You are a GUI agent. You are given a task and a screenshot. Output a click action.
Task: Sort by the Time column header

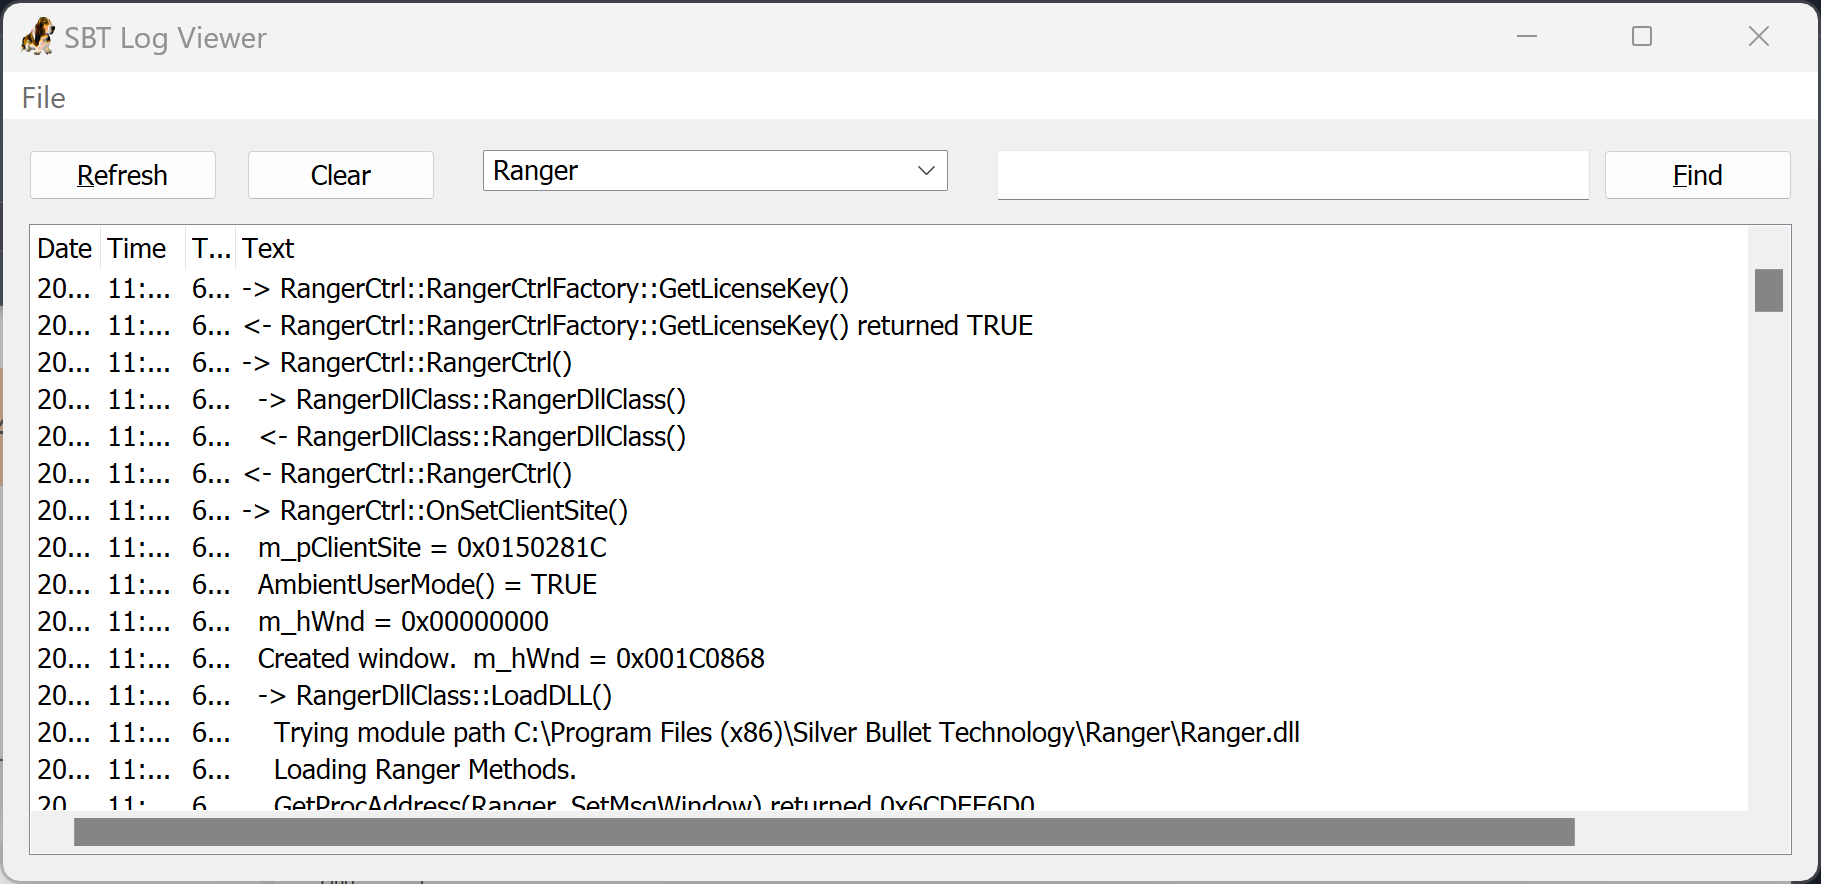coord(141,248)
